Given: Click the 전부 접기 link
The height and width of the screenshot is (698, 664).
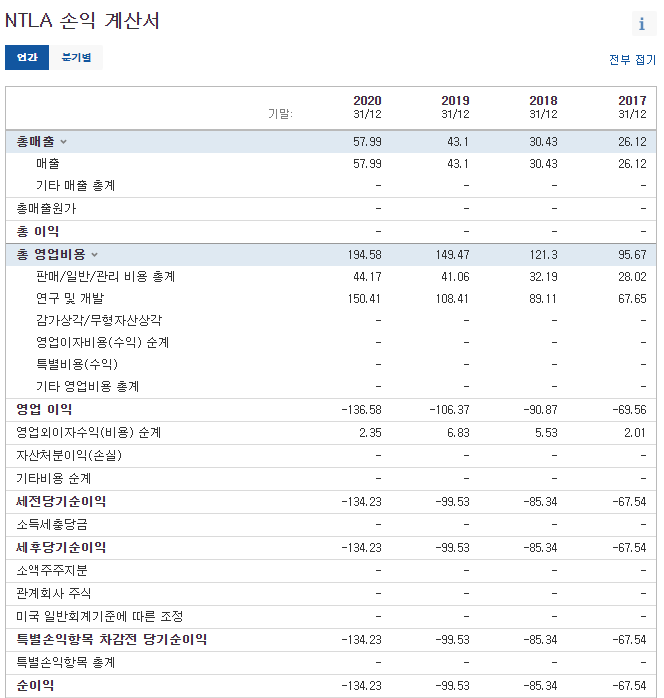Looking at the screenshot, I should 632,60.
